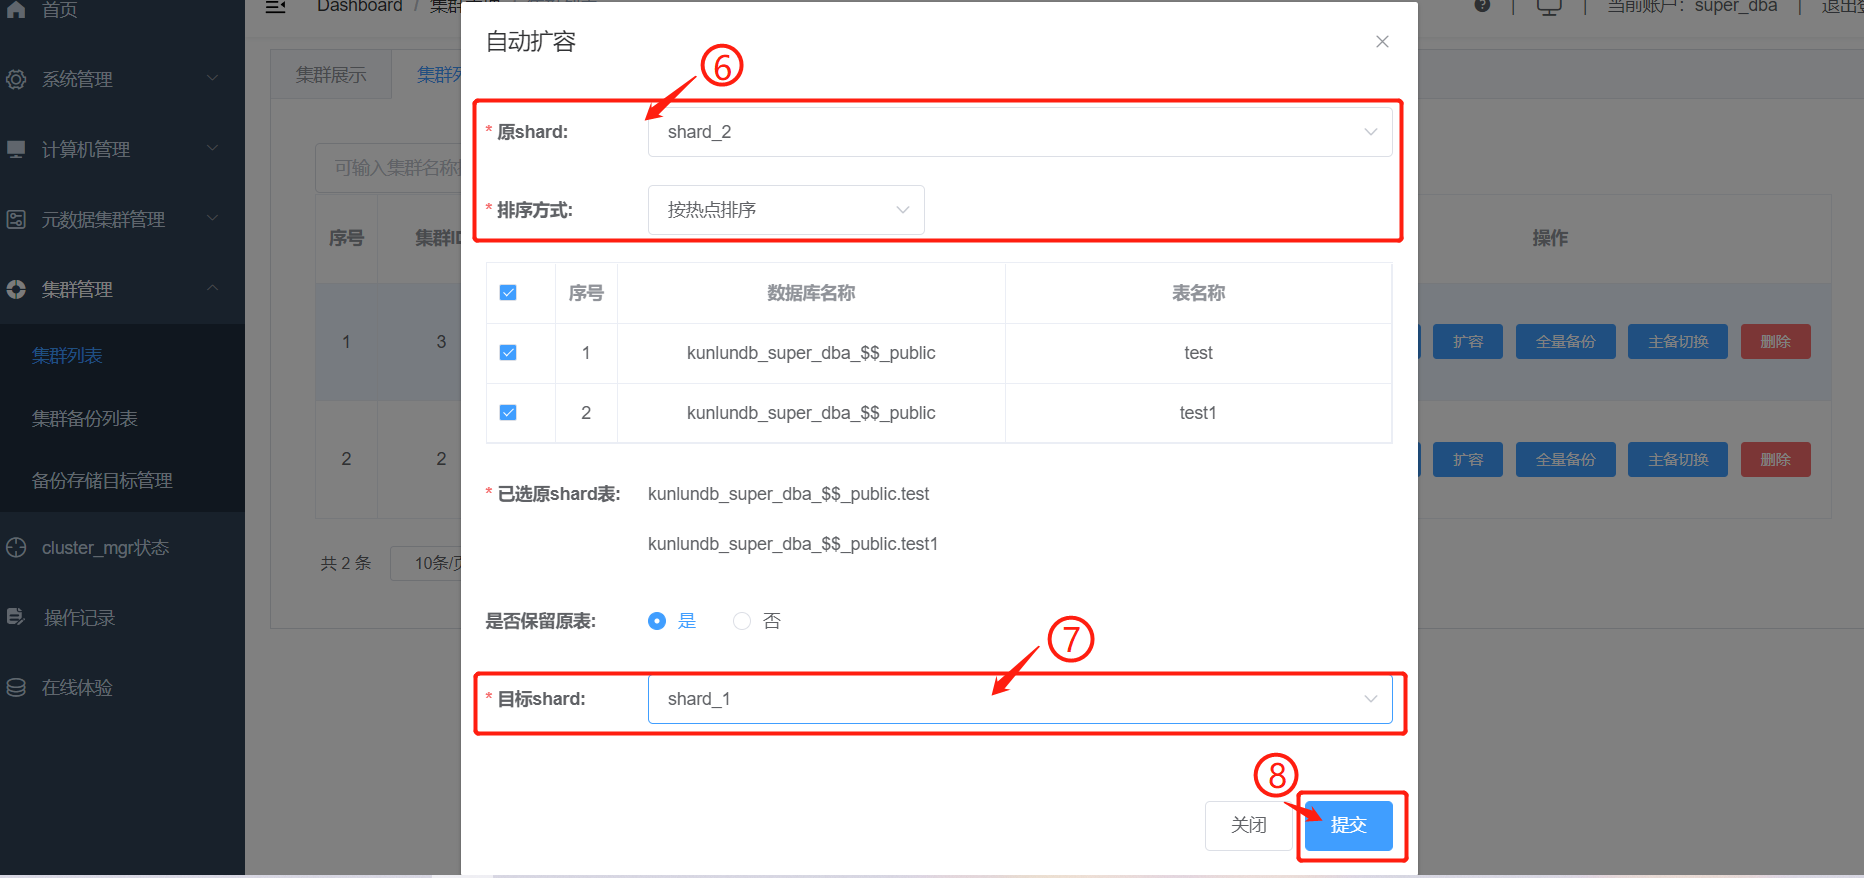
Task: Open the source shard dropdown showing shard_2
Action: [1019, 132]
